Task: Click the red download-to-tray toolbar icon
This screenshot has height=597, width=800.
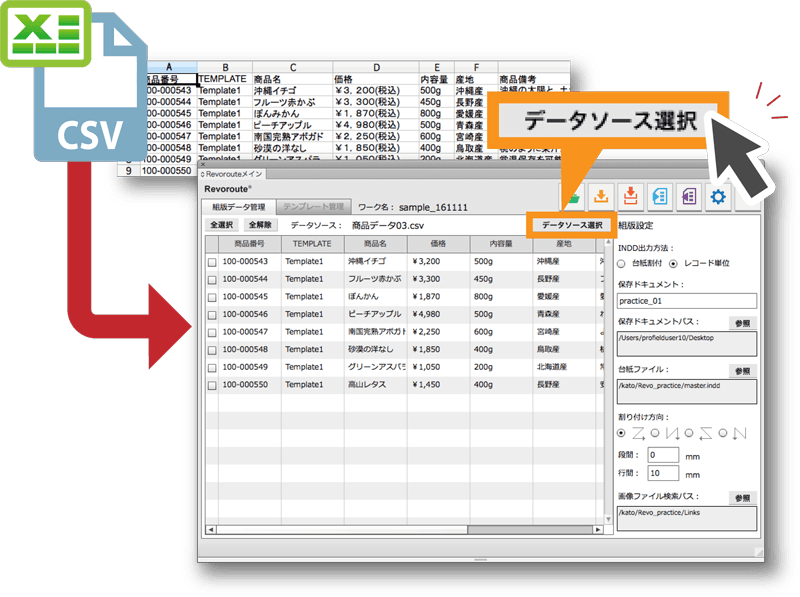Action: click(631, 196)
